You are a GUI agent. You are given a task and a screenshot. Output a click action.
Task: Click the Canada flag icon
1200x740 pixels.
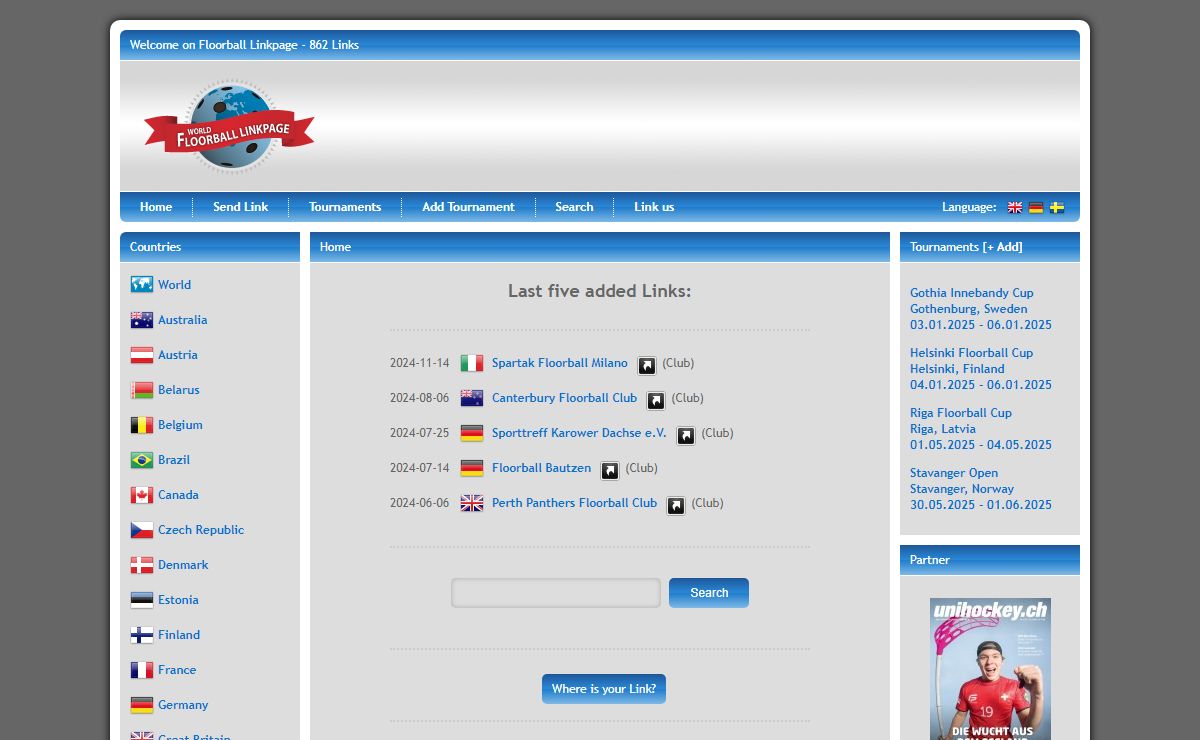point(142,494)
